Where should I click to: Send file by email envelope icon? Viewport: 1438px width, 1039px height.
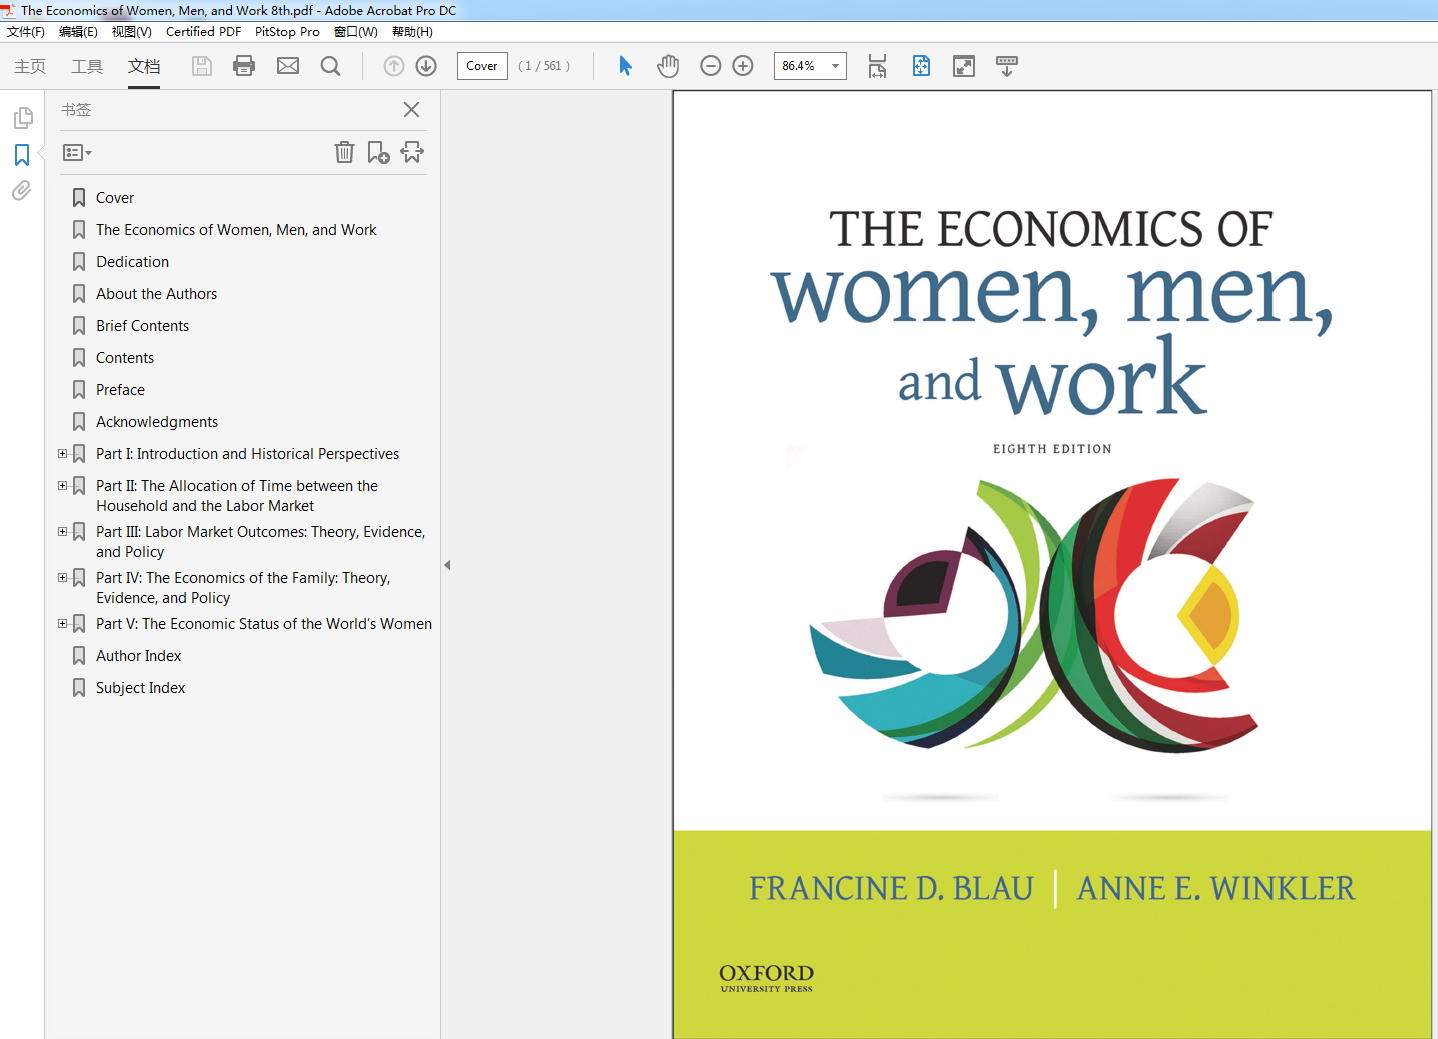coord(288,66)
